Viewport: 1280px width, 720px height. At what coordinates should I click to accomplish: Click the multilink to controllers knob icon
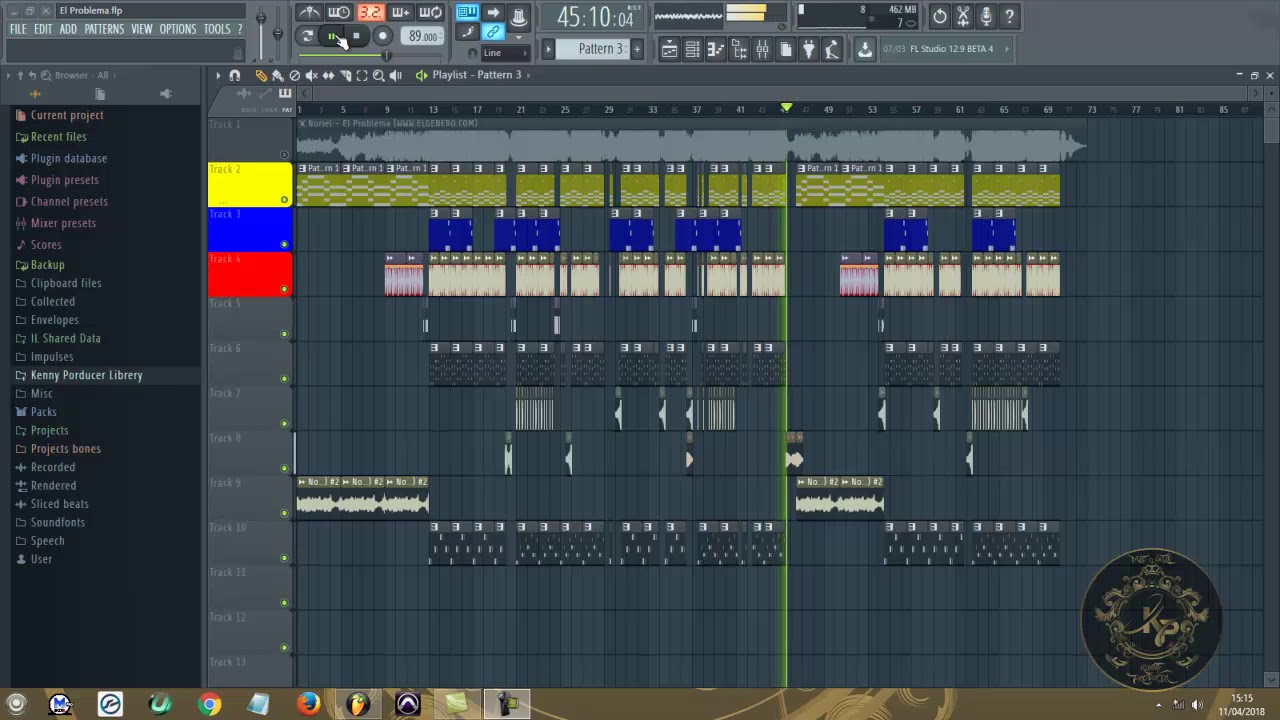pyautogui.click(x=519, y=15)
